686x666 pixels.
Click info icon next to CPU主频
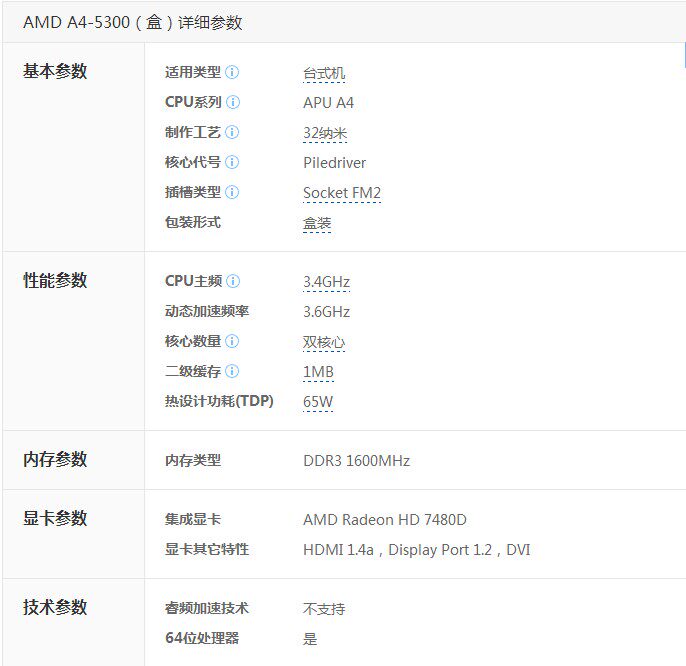(x=233, y=281)
